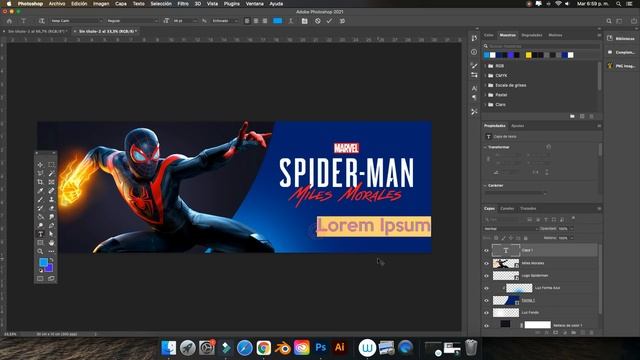Image resolution: width=640 pixels, height=360 pixels.
Task: Select the Clone Stamp tool
Action: [51, 200]
